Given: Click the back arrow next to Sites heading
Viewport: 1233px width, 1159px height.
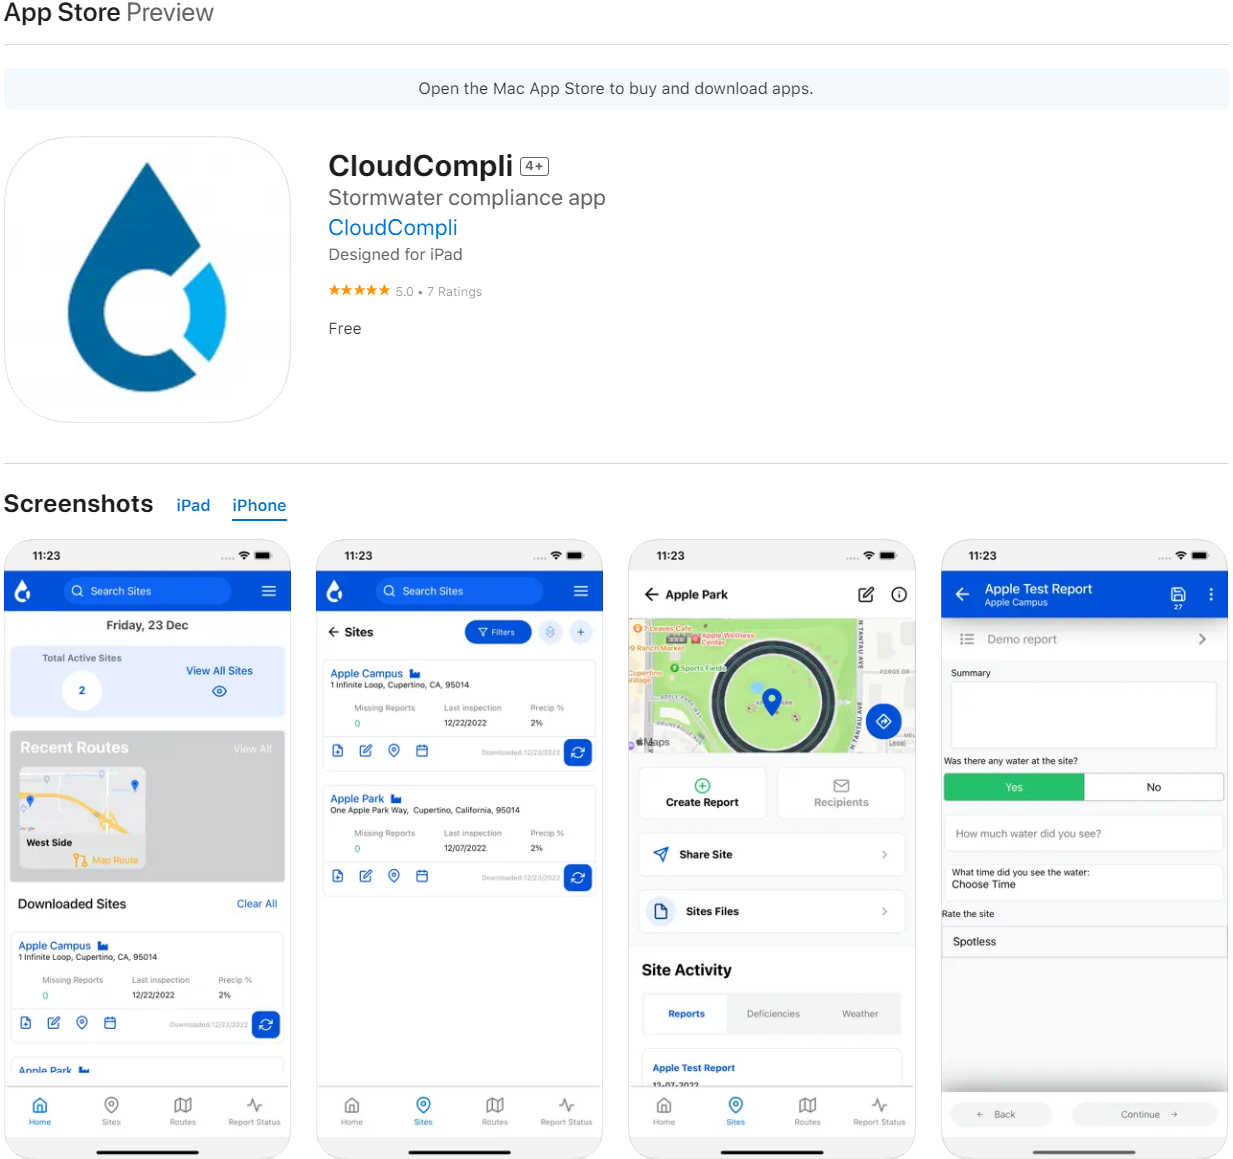Looking at the screenshot, I should click(x=333, y=632).
